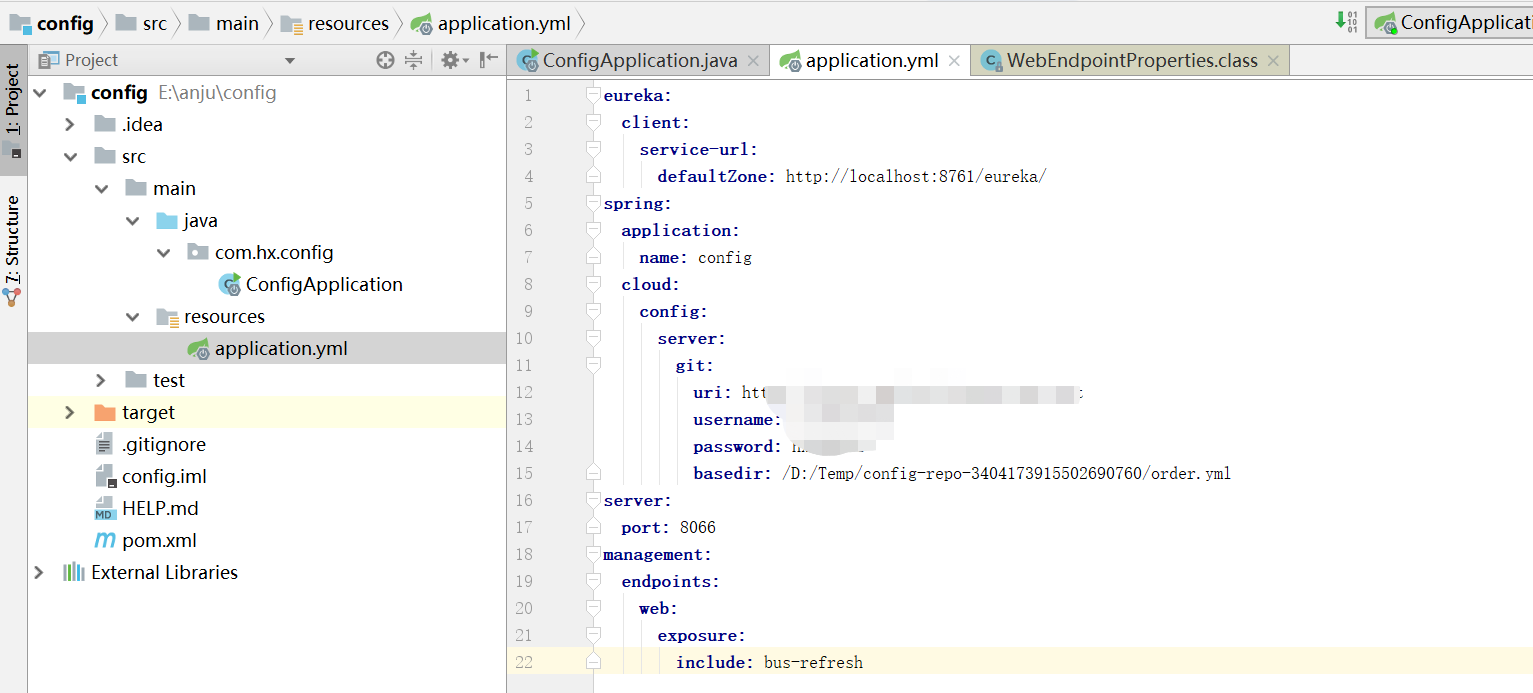Viewport: 1533px width, 693px height.
Task: Click application.yml in the breadcrumb bar
Action: tap(504, 23)
